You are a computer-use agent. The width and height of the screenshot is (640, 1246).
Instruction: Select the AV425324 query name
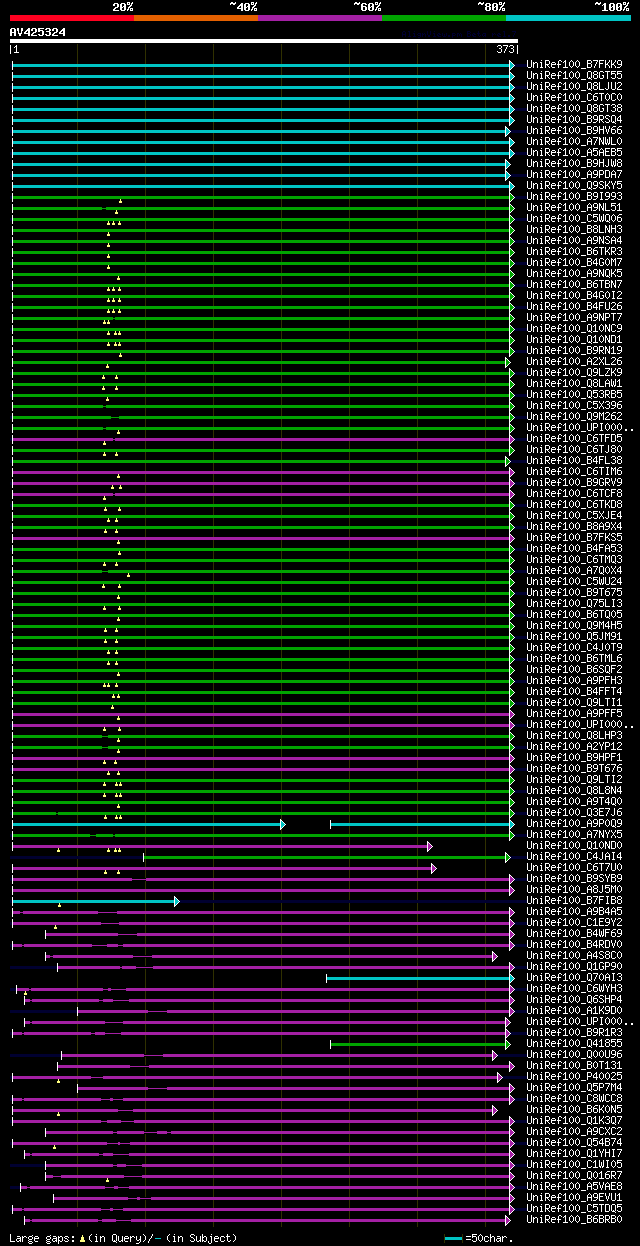click(x=38, y=32)
